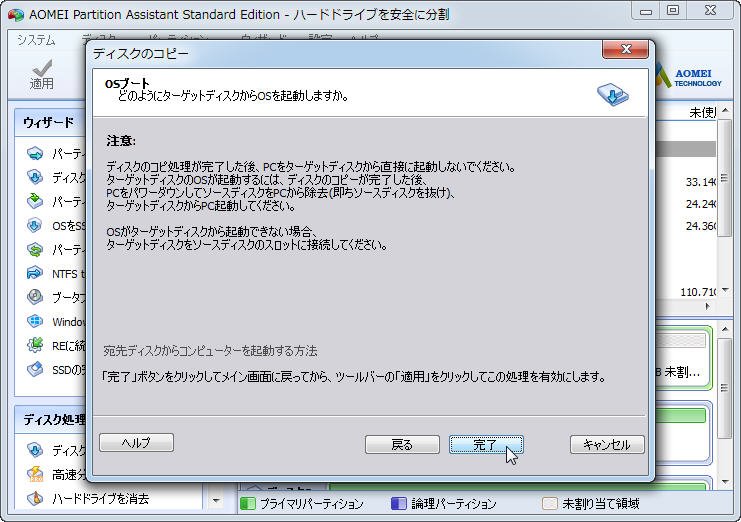The height and width of the screenshot is (522, 741).
Task: Click the 論理パーティション blue legend swatch
Action: (398, 504)
